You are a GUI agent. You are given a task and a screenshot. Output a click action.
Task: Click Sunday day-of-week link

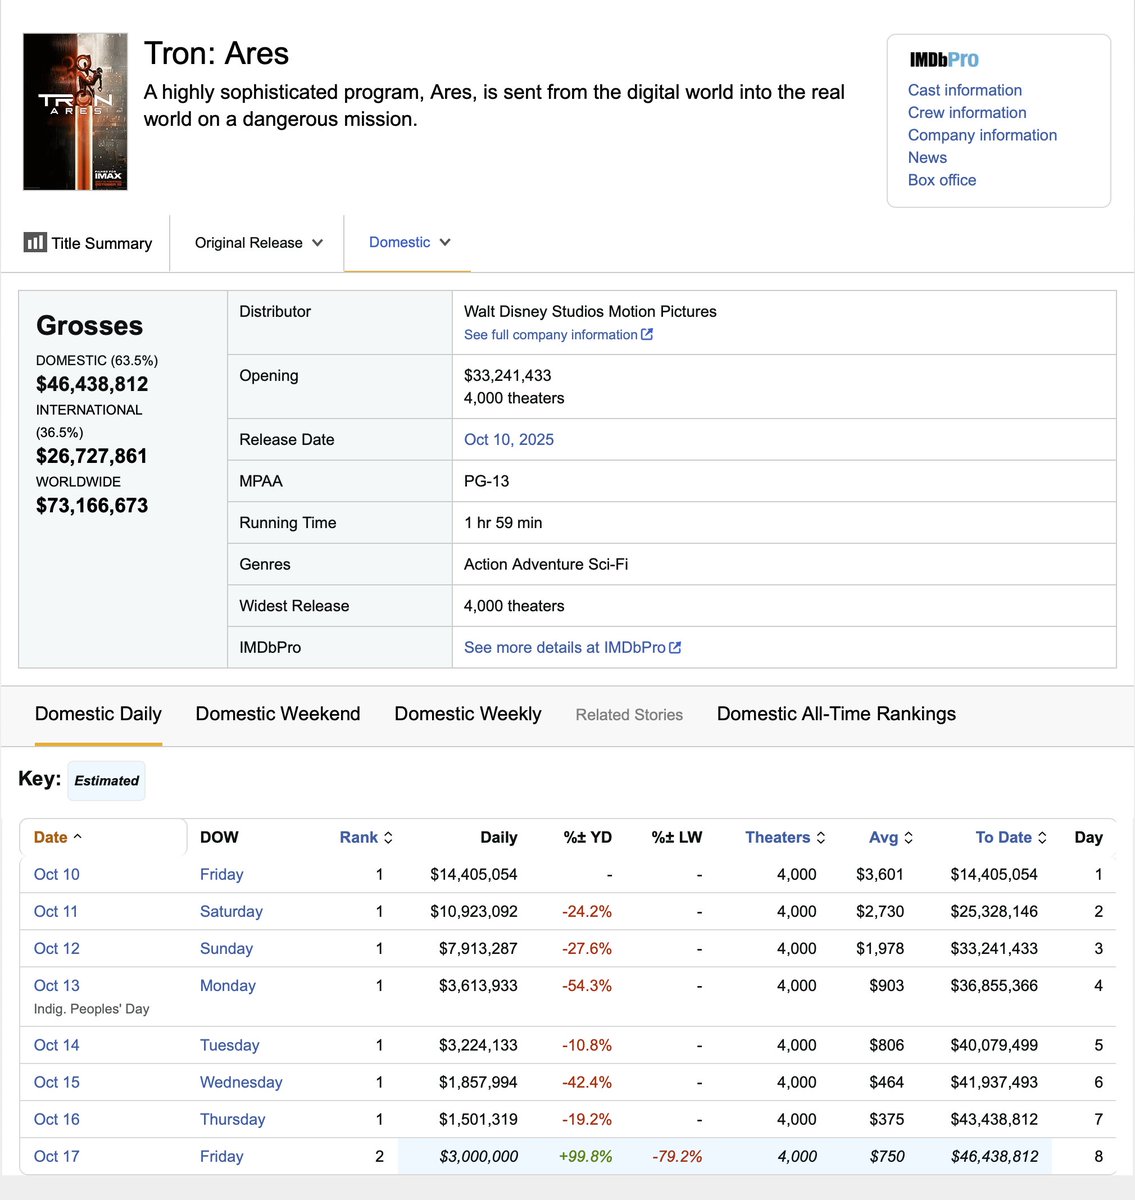(x=226, y=948)
